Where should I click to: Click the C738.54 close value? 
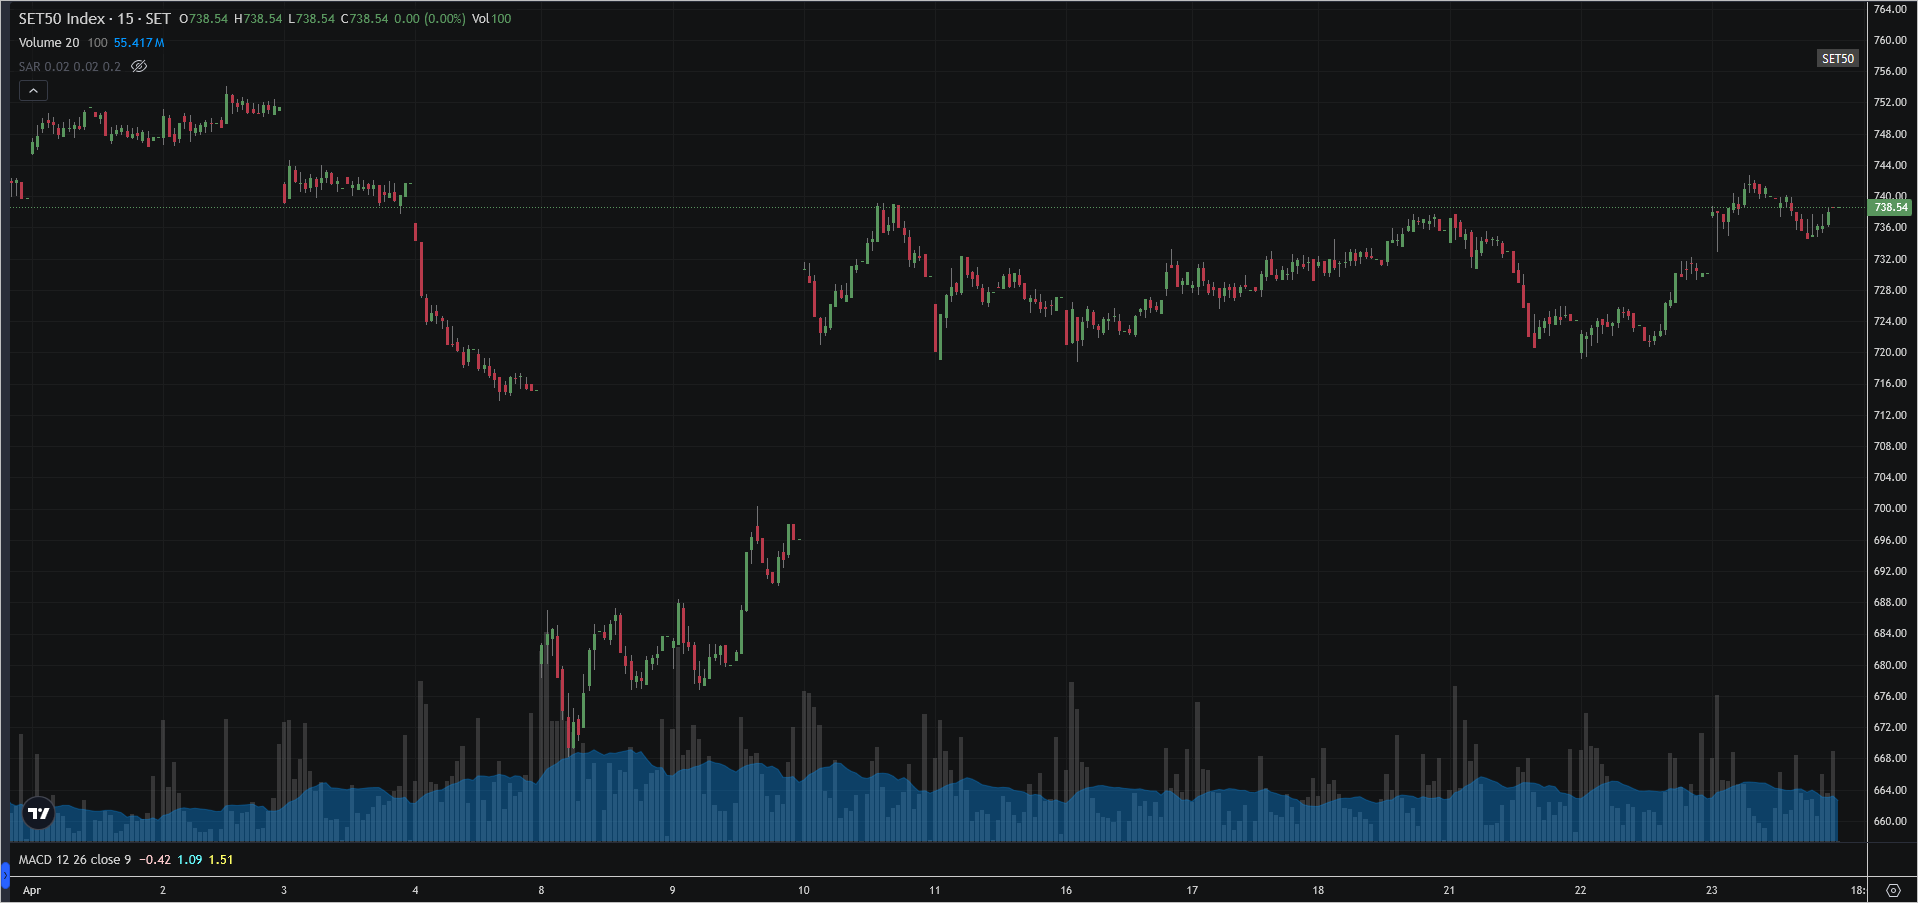364,19
